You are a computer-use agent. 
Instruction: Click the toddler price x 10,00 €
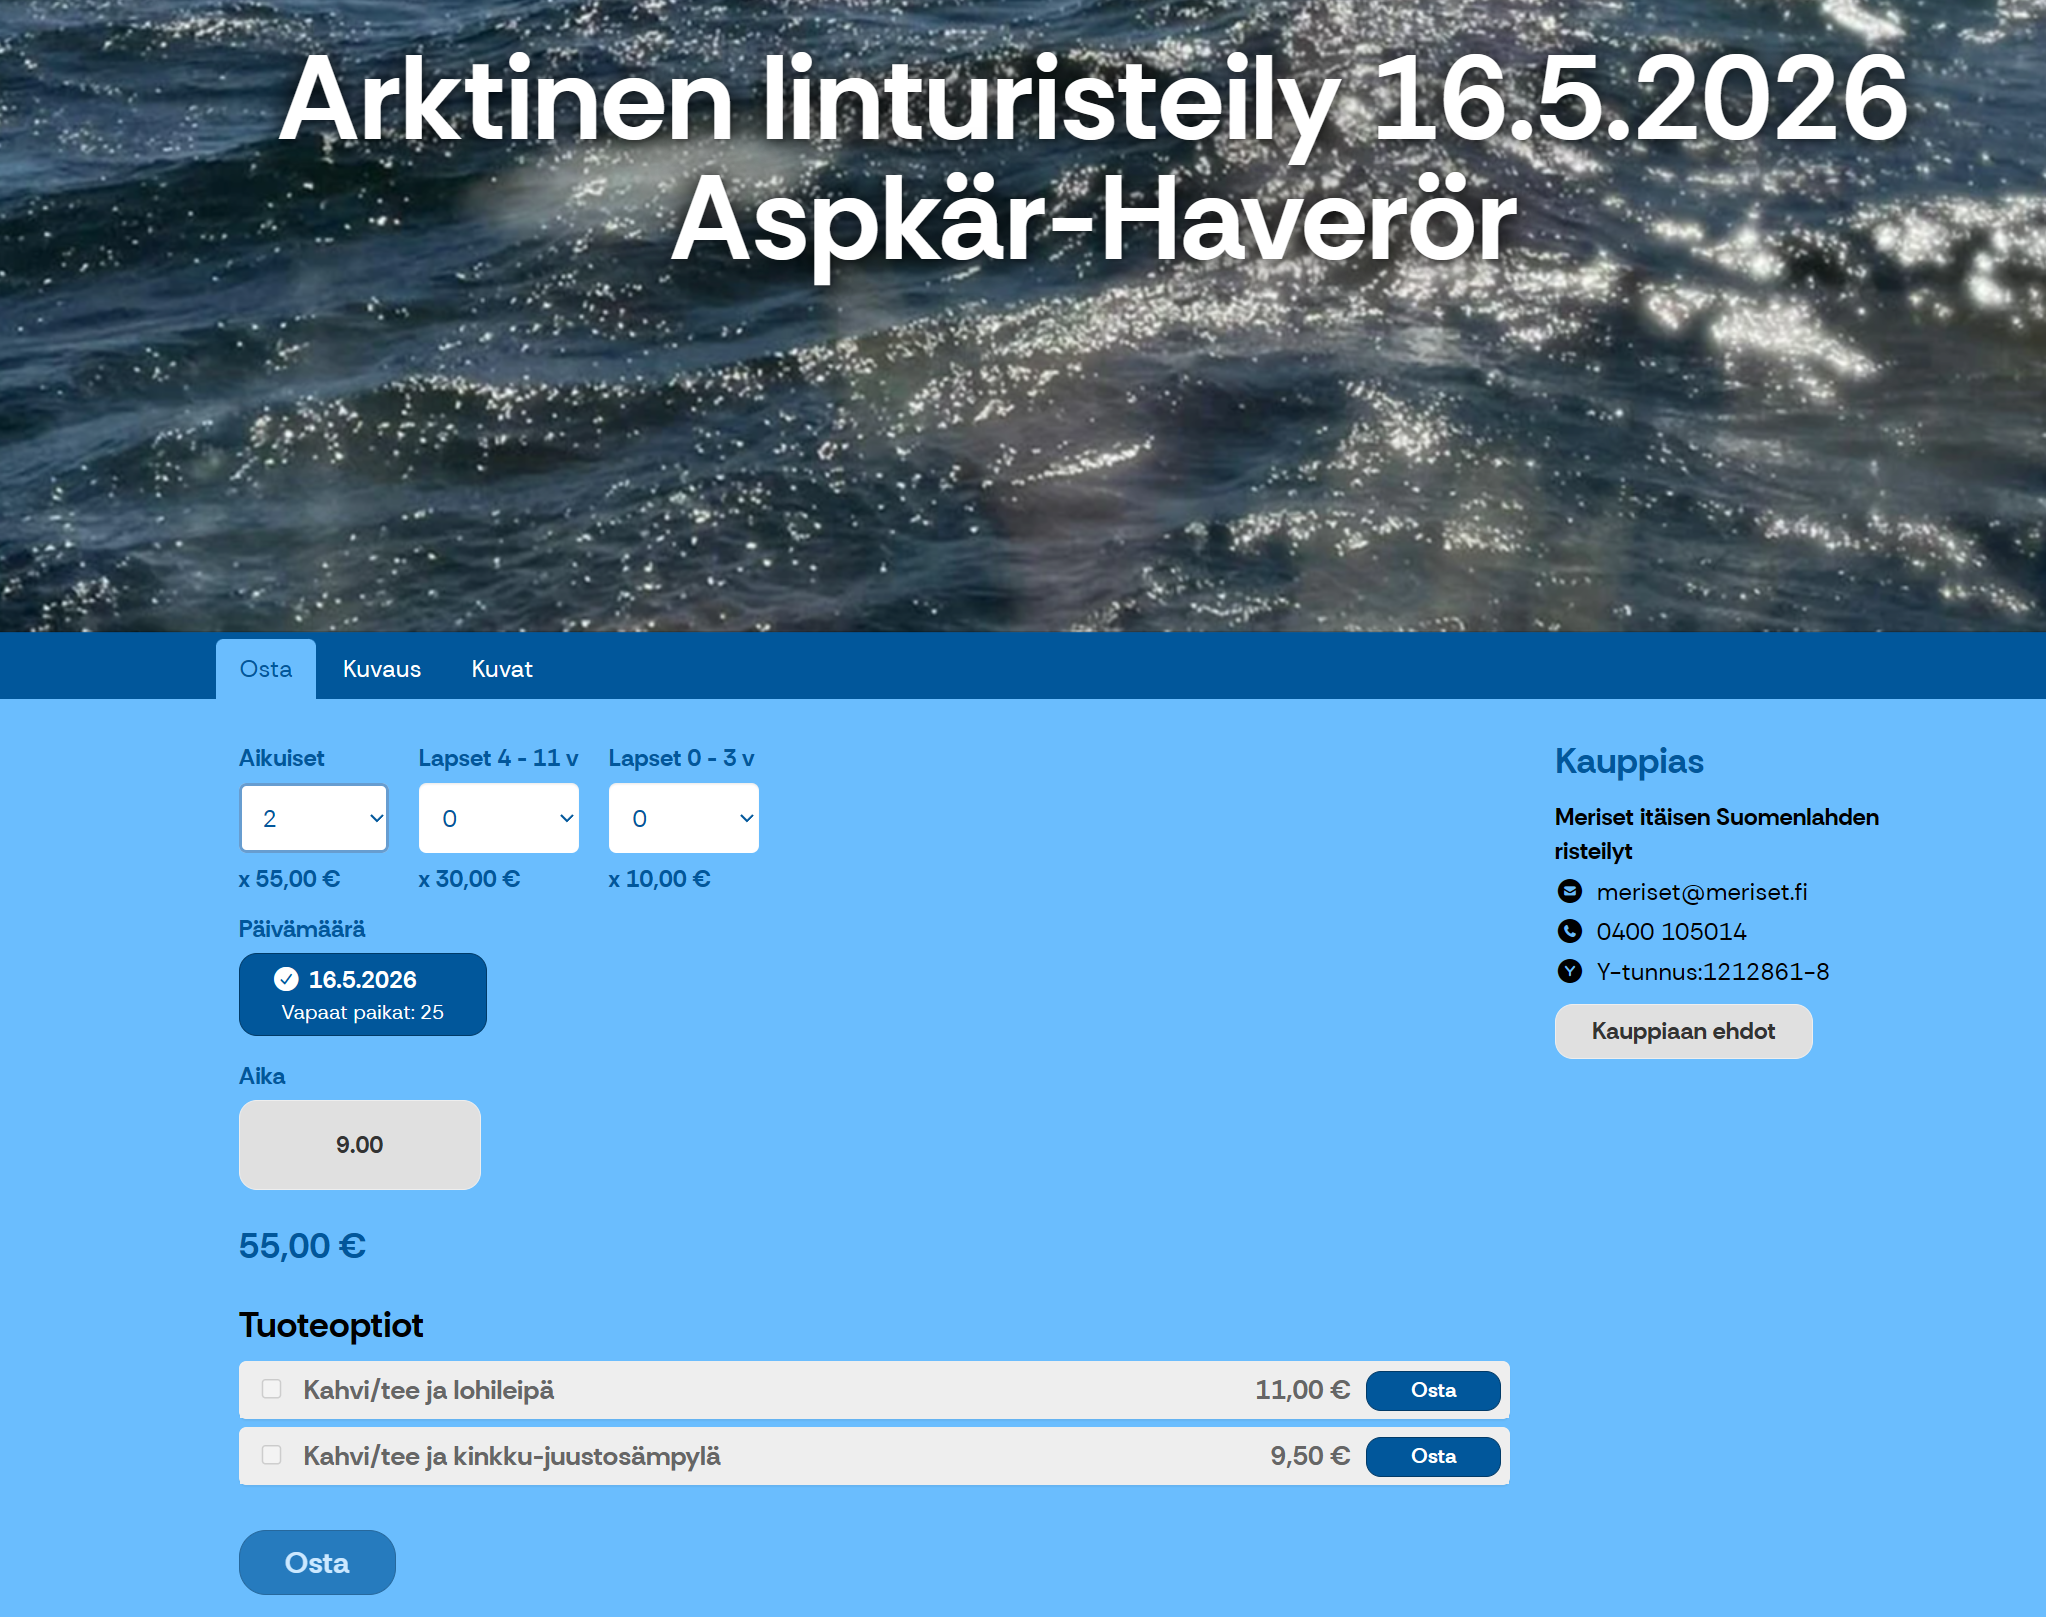tap(659, 879)
